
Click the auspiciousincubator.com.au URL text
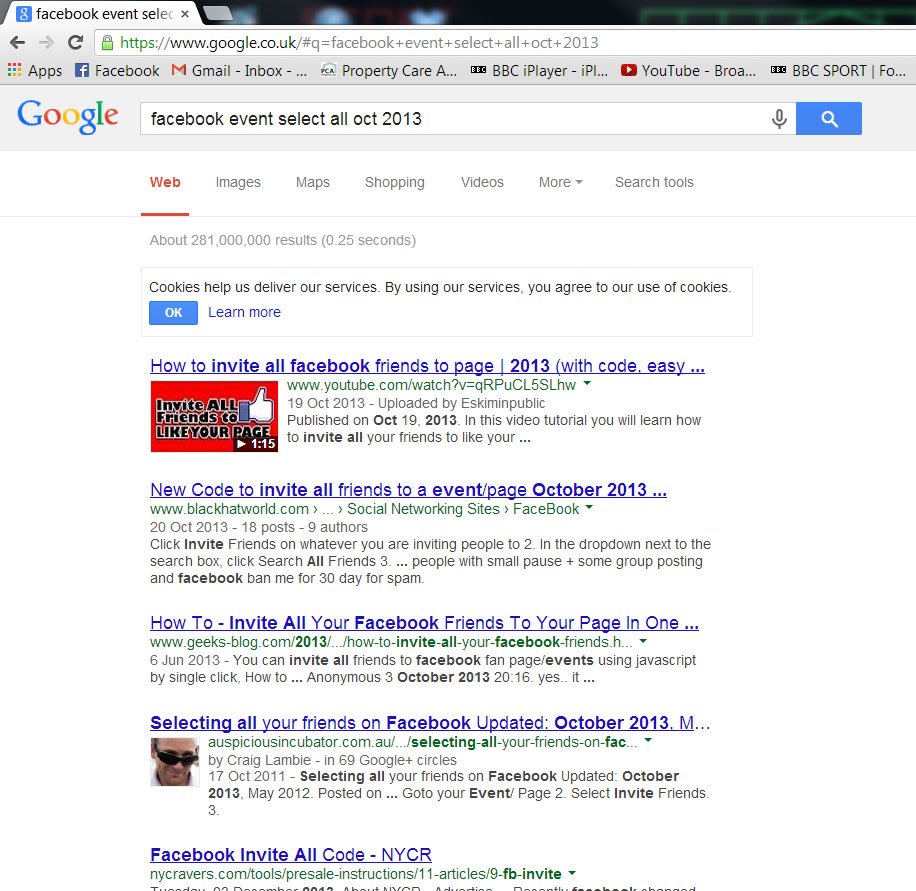pyautogui.click(x=423, y=742)
